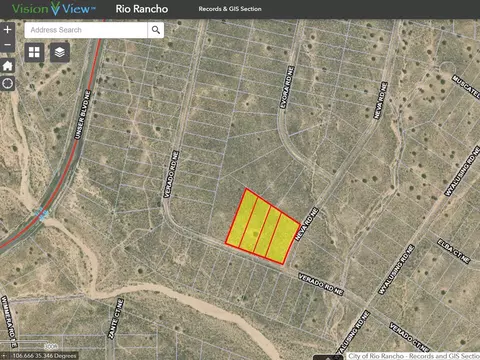Screen dimensions: 480x360
Task: Click the Vision View logo
Action: click(x=53, y=8)
